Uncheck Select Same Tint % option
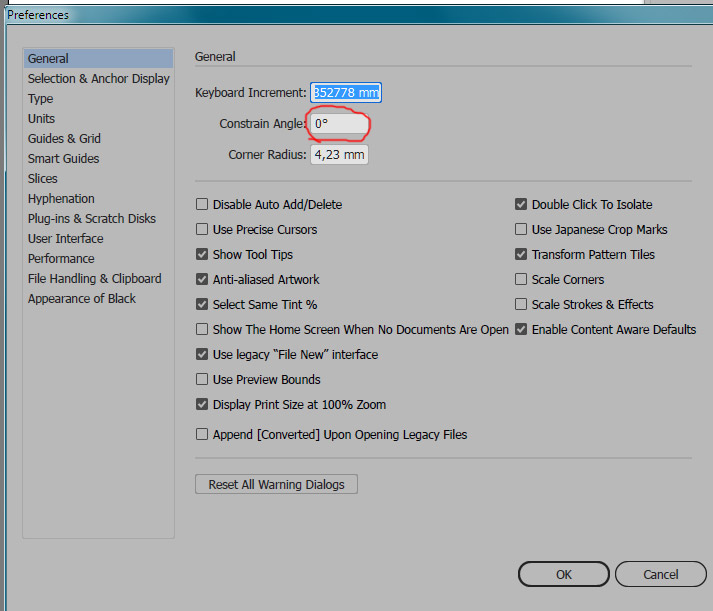The width and height of the screenshot is (713, 611). pos(202,304)
